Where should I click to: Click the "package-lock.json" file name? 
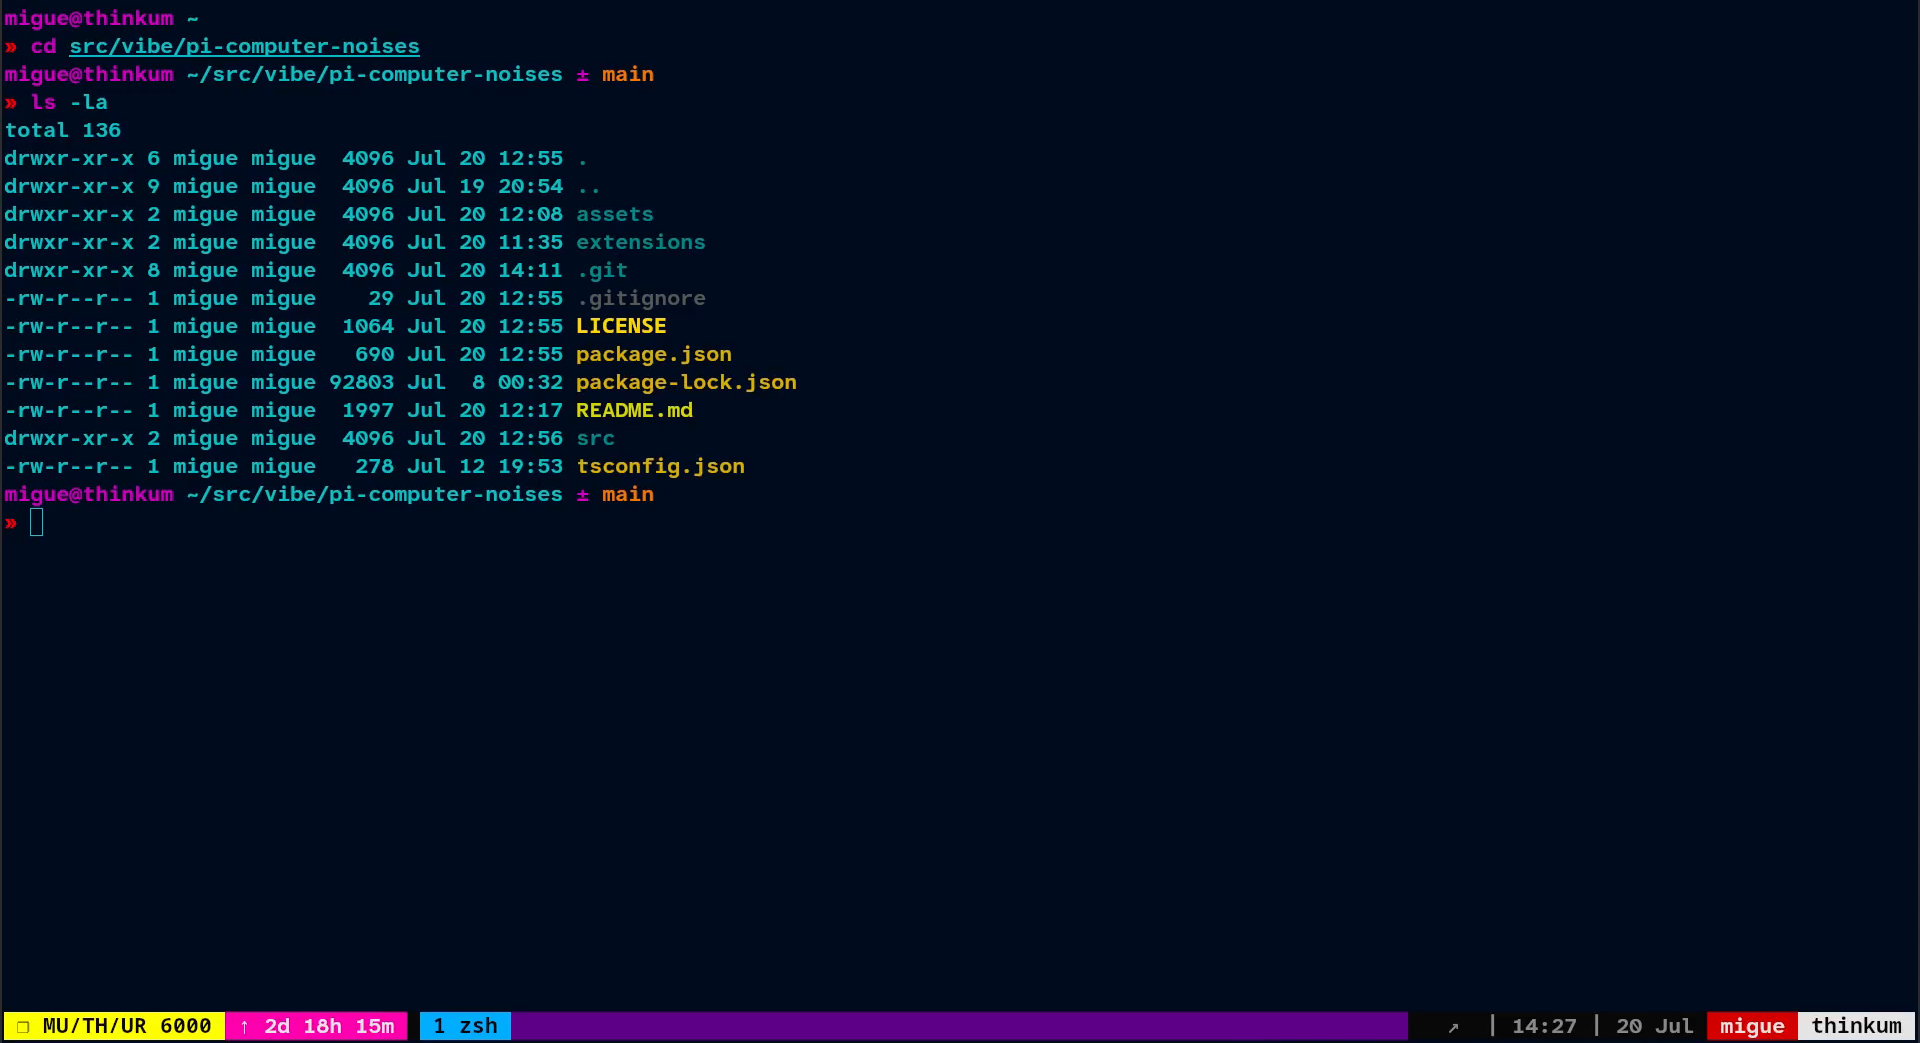686,382
